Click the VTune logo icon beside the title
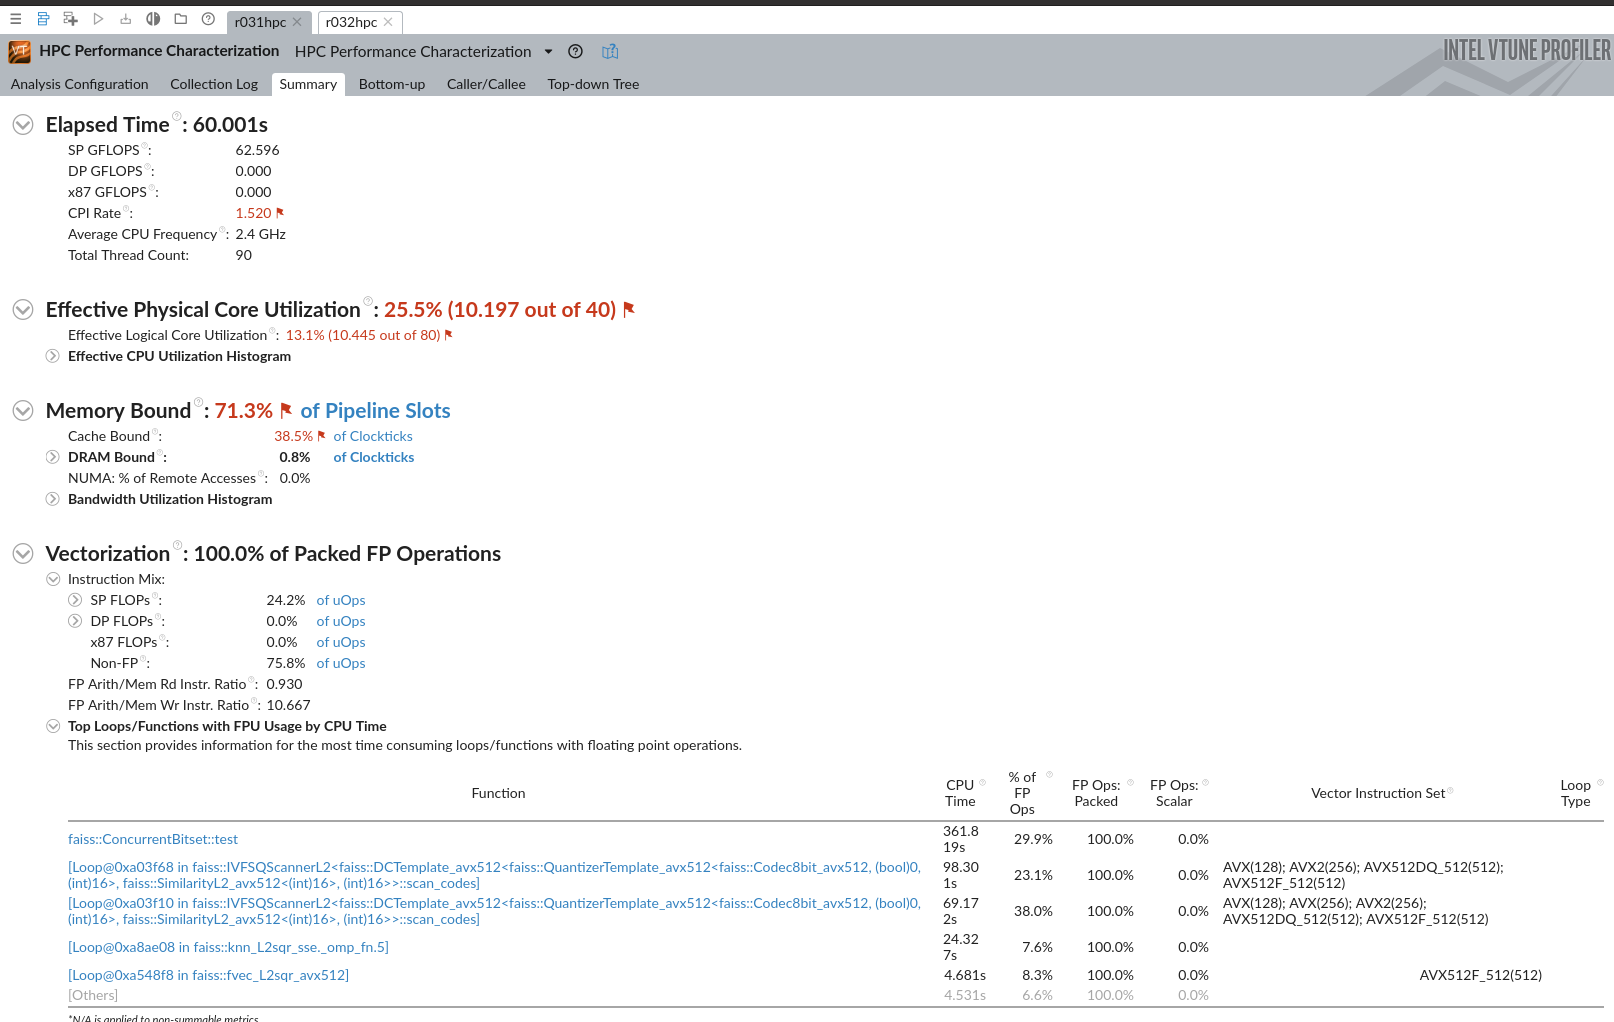Screen dimensions: 1614x1022 click(x=19, y=52)
